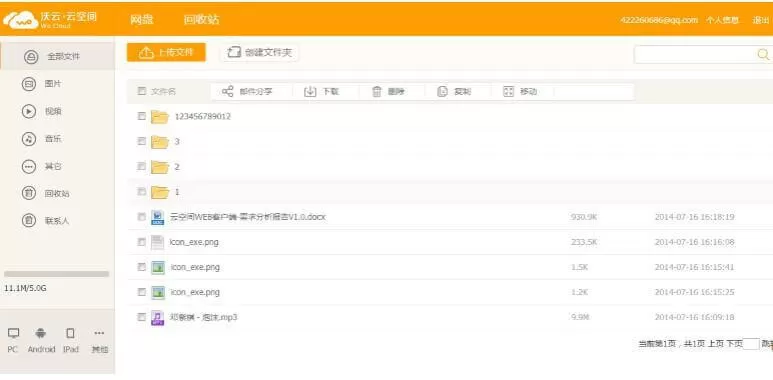Viewport: 773px width, 380px height.
Task: Select the PC client device icon
Action: coord(13,333)
